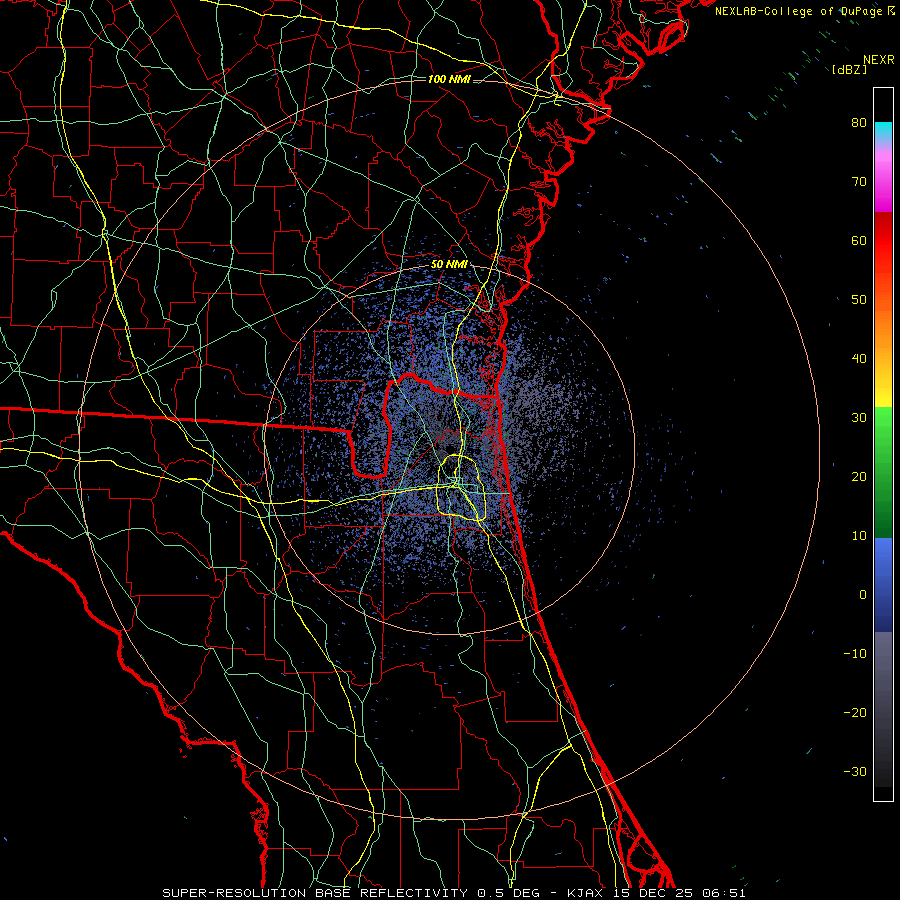
Task: Click the NEXR label above the scale
Action: click(879, 60)
